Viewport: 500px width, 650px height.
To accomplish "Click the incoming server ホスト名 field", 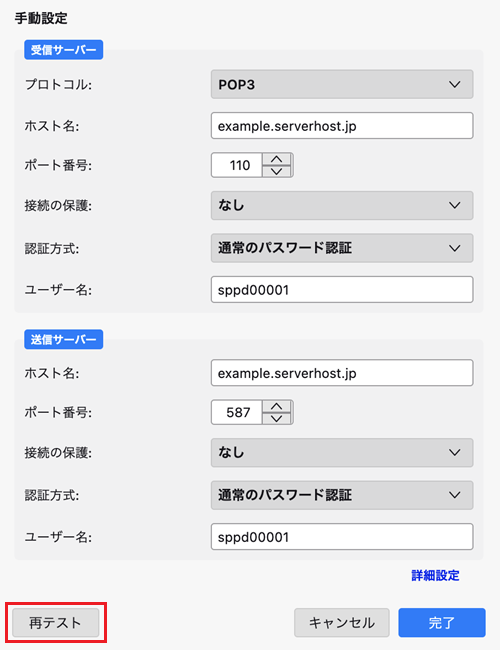I will click(342, 126).
